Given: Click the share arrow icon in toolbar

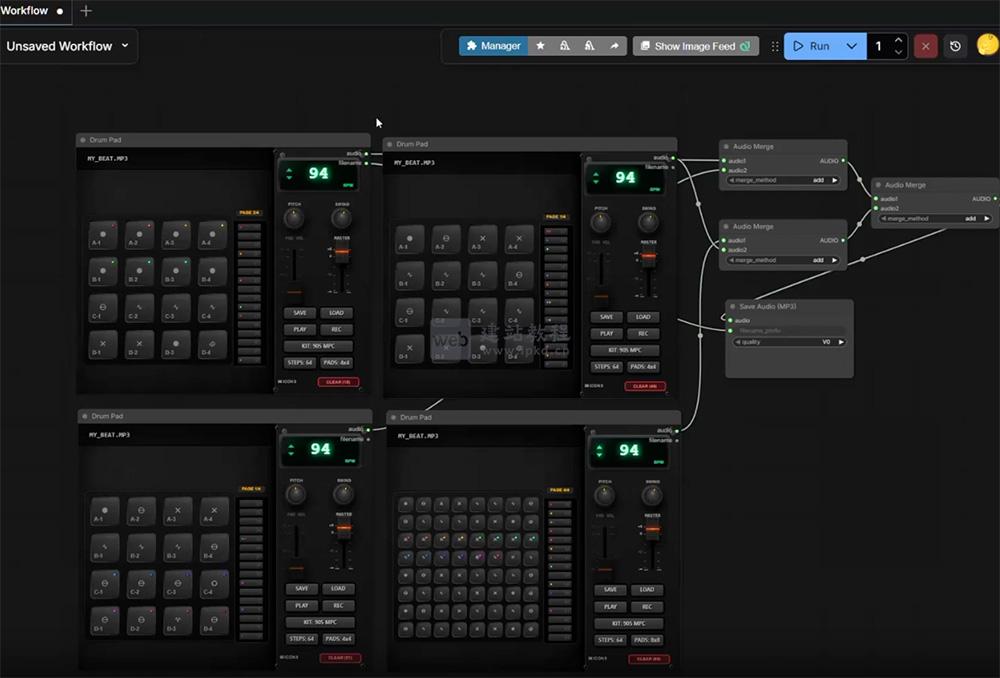Looking at the screenshot, I should pyautogui.click(x=614, y=46).
